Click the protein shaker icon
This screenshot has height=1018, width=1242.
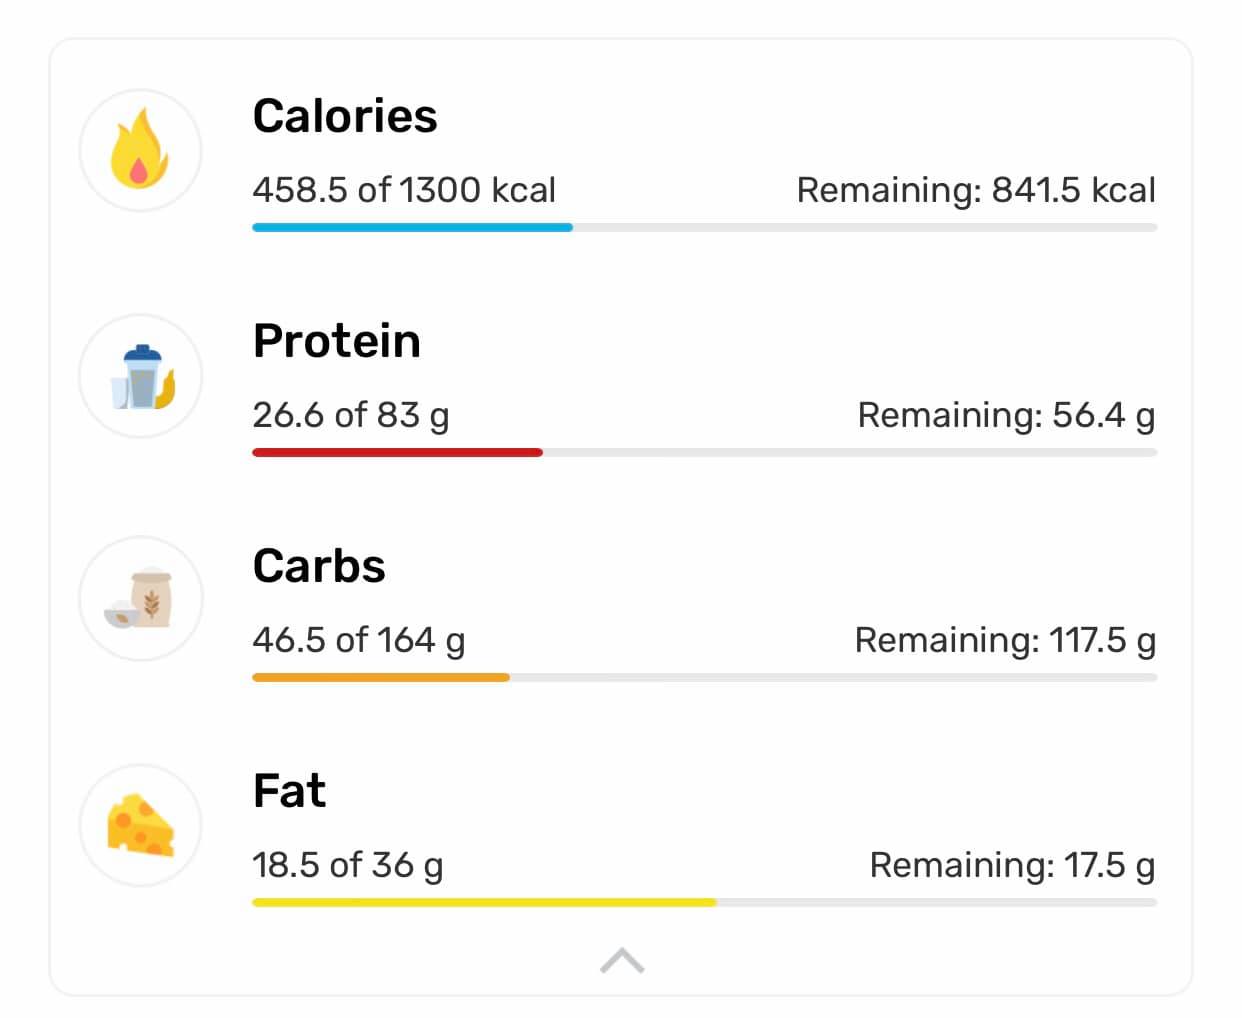(141, 376)
